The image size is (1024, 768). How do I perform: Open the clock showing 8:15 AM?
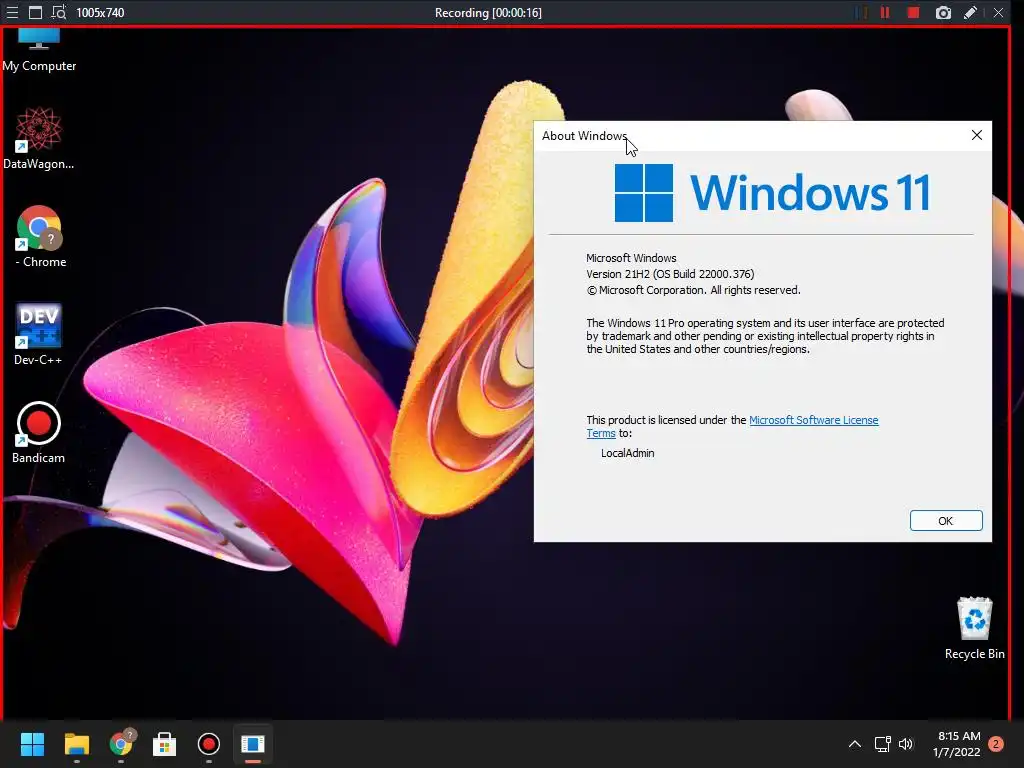(x=957, y=744)
